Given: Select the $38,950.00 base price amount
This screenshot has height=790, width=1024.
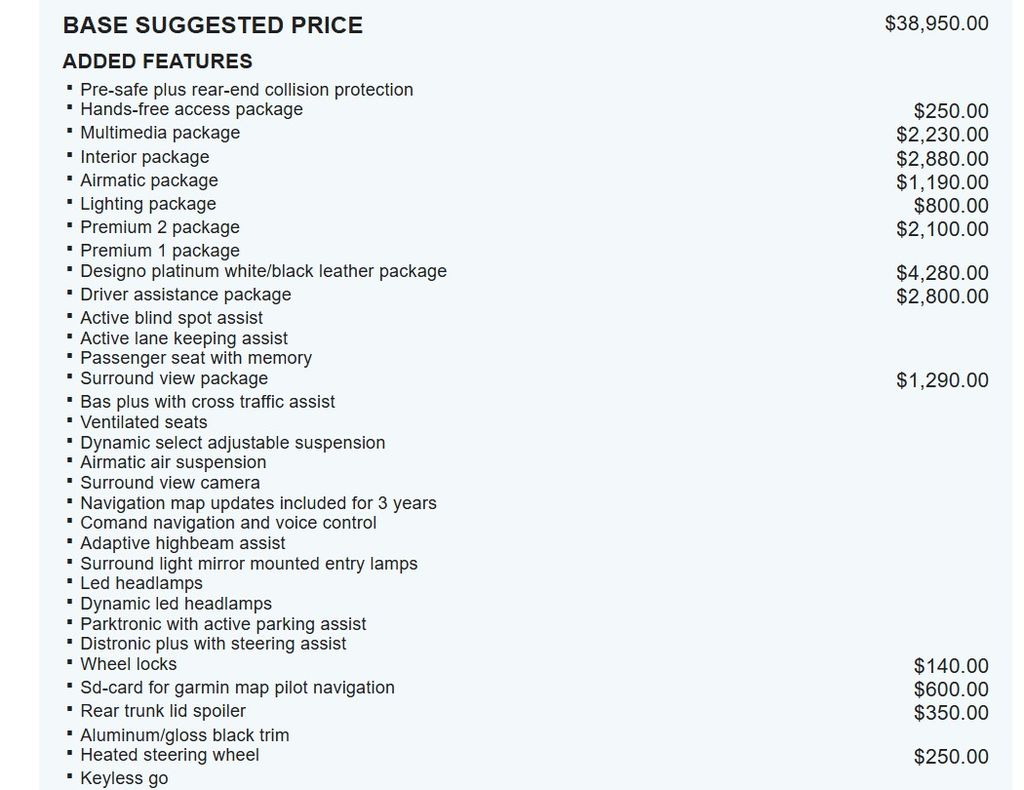Looking at the screenshot, I should pyautogui.click(x=936, y=24).
